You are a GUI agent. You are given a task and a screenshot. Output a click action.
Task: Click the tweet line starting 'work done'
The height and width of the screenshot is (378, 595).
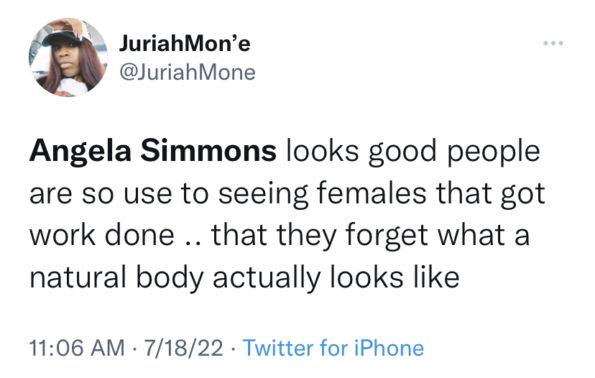279,235
